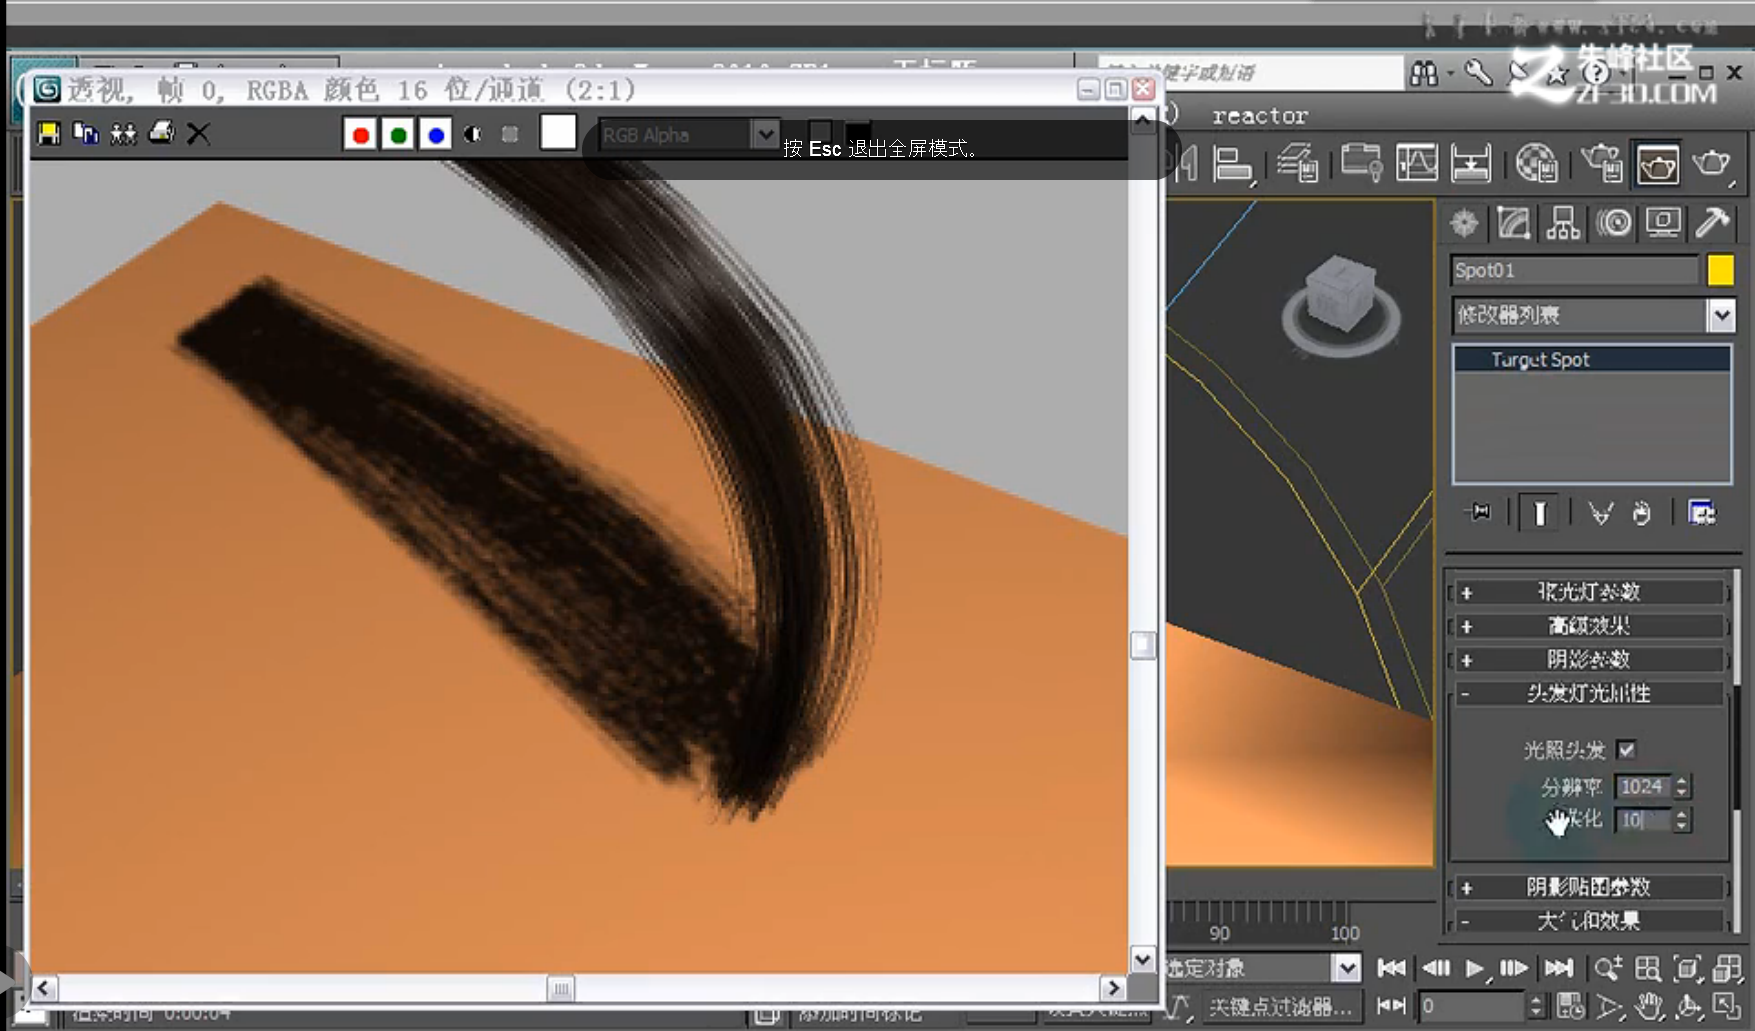Screen dimensions: 1755x1031
Task: Switch to the Motion panel tab
Action: click(1614, 223)
